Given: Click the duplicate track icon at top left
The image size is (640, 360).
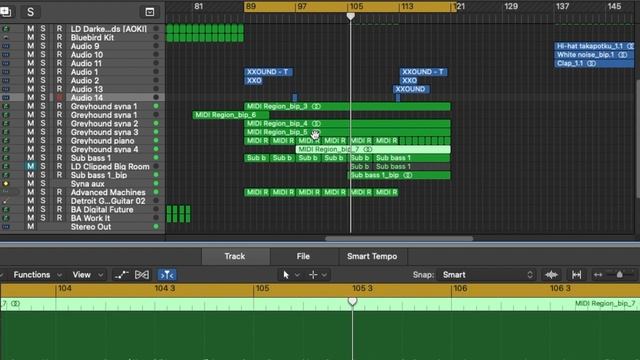Looking at the screenshot, I should (x=6, y=12).
